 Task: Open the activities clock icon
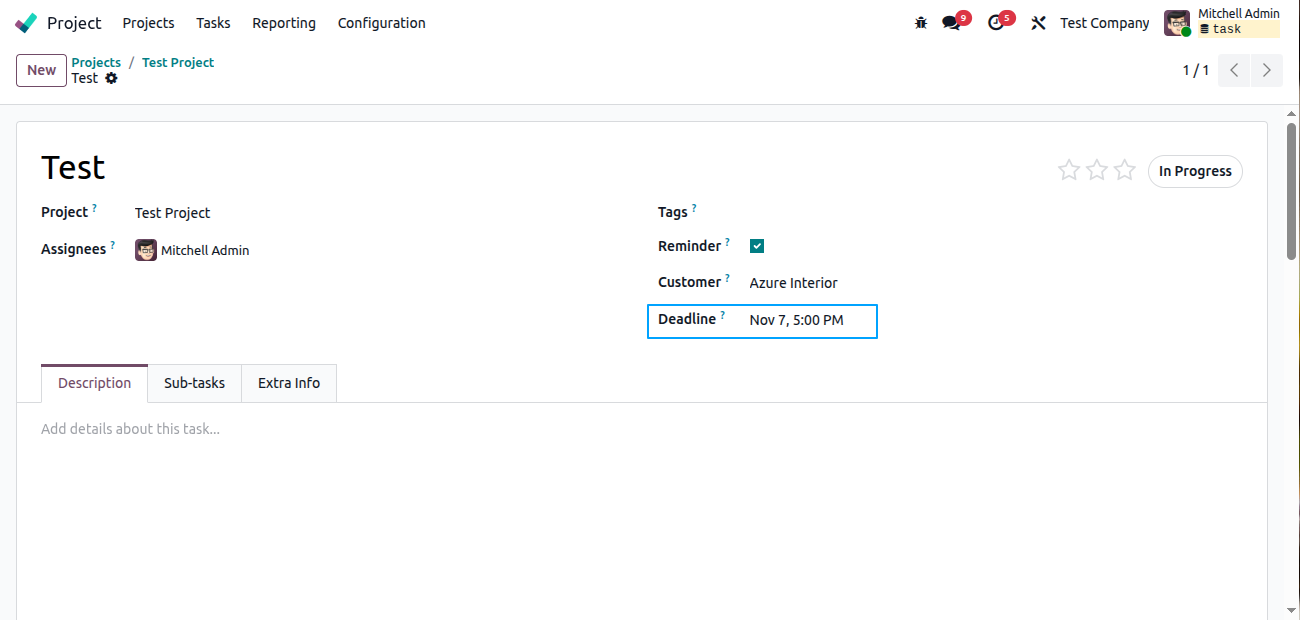pos(995,22)
